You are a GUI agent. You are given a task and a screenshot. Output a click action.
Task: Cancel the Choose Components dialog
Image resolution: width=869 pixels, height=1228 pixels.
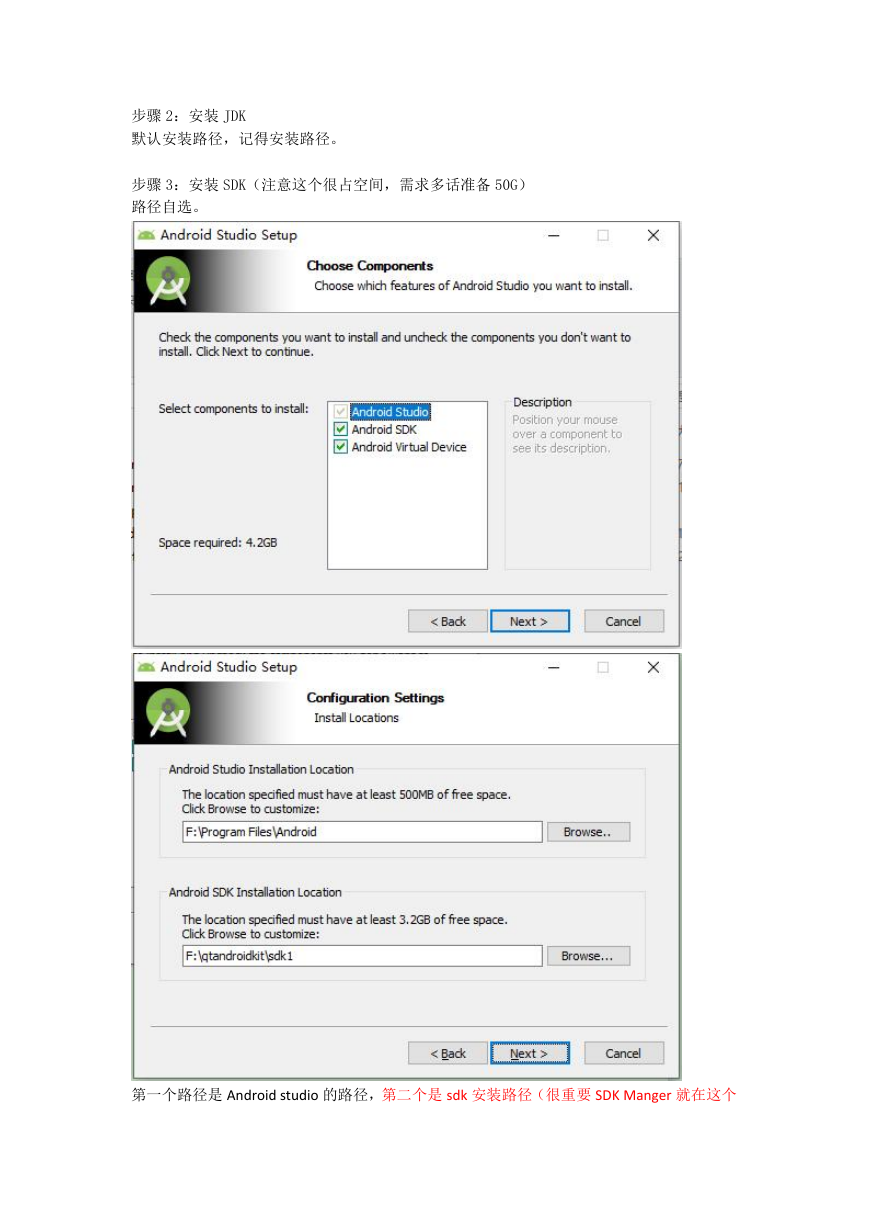[x=623, y=621]
